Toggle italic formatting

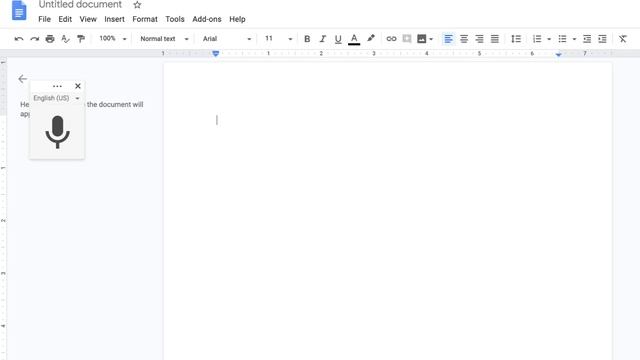pos(322,39)
